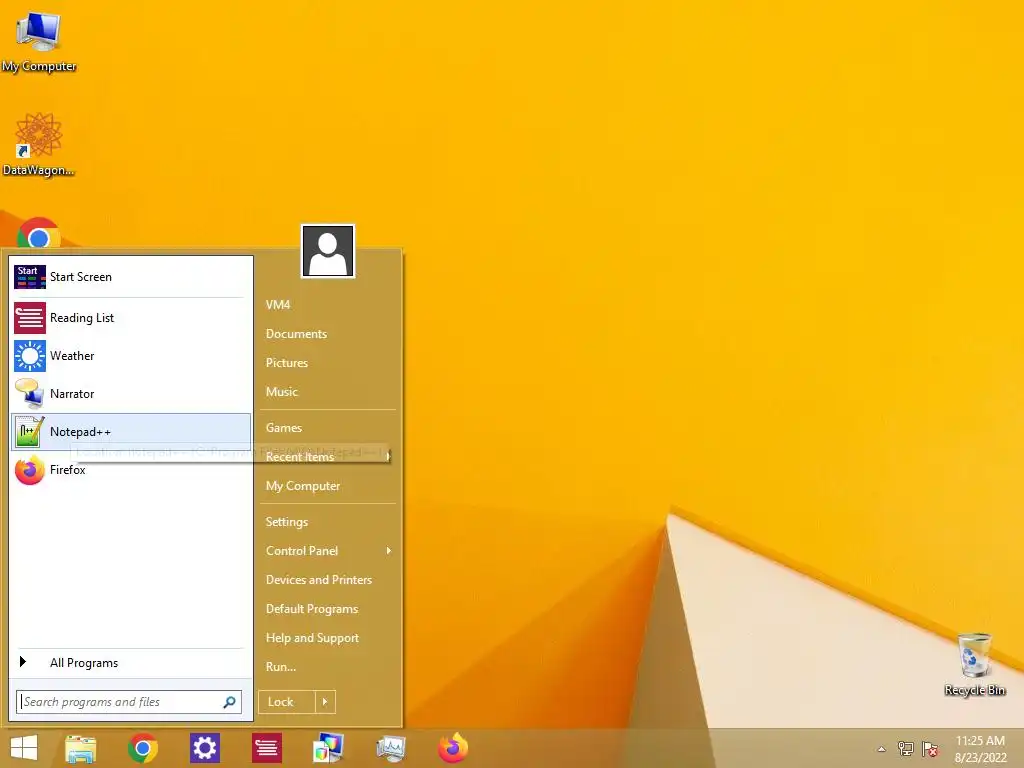1024x768 pixels.
Task: Launch Reading List from start menu
Action: (x=131, y=318)
